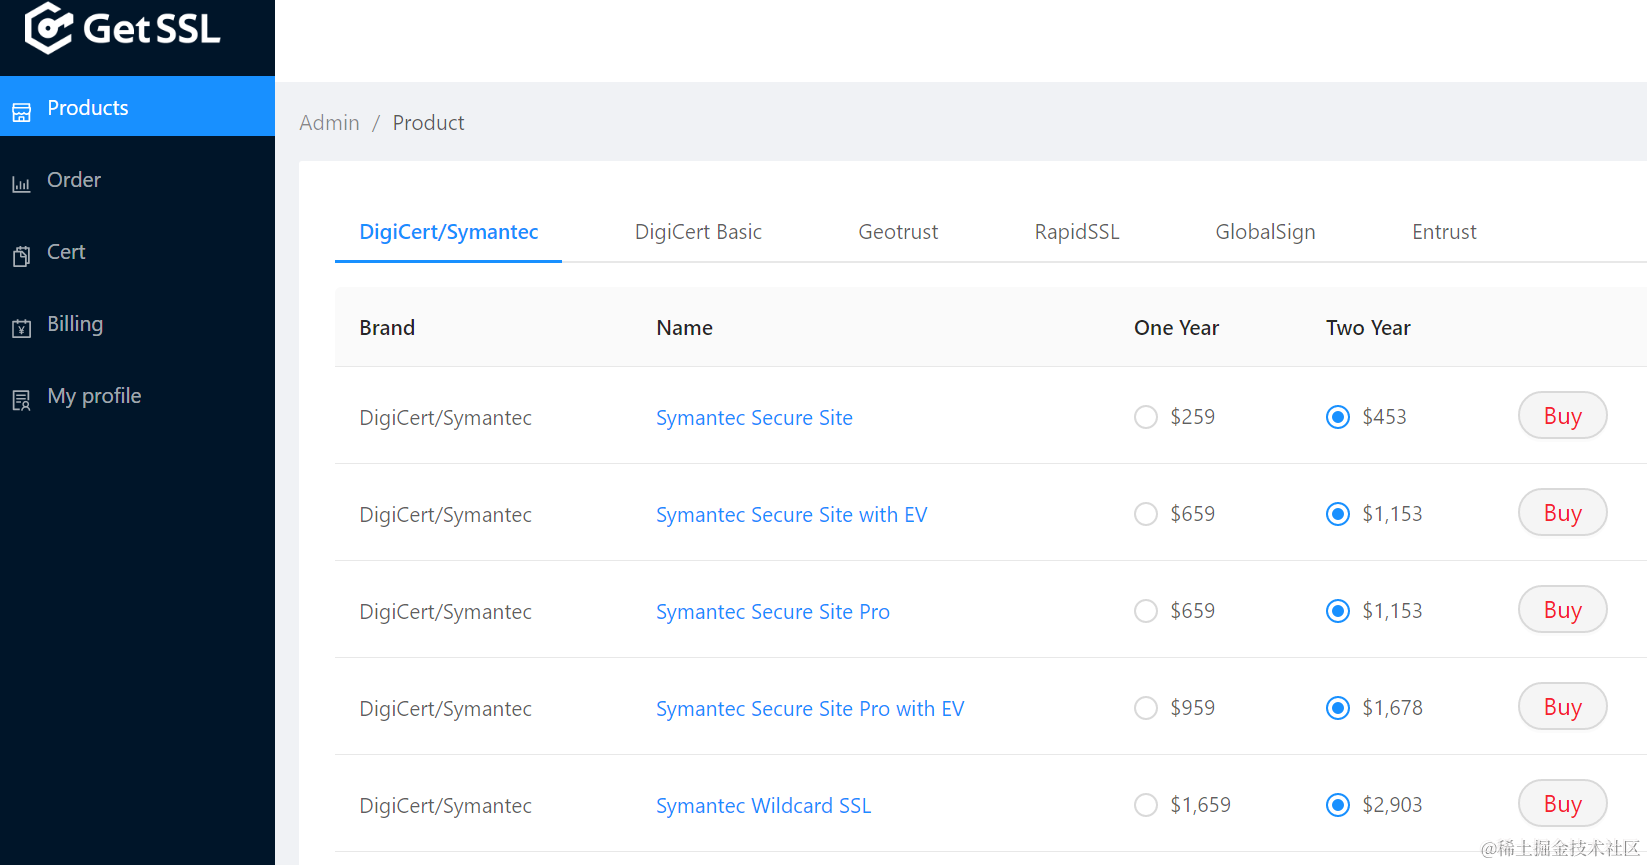Switch to the DigiCert Basic tab

pyautogui.click(x=698, y=232)
